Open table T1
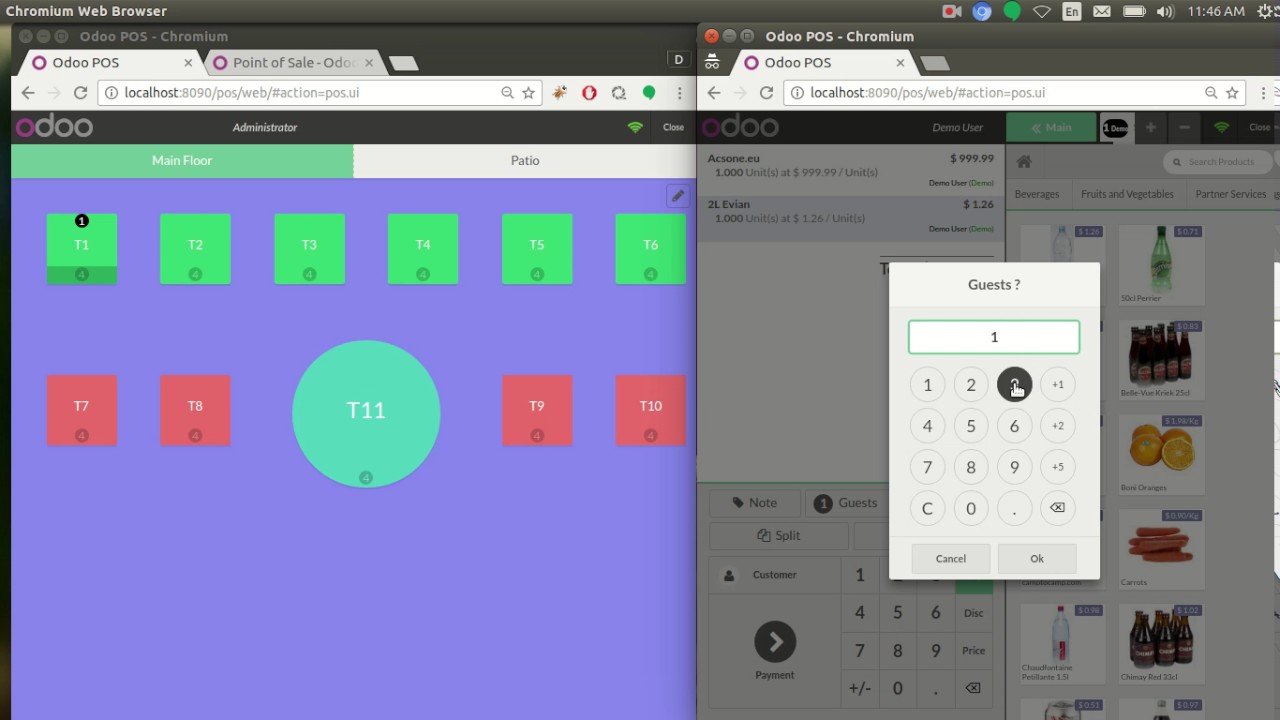This screenshot has width=1280, height=720. [x=82, y=249]
